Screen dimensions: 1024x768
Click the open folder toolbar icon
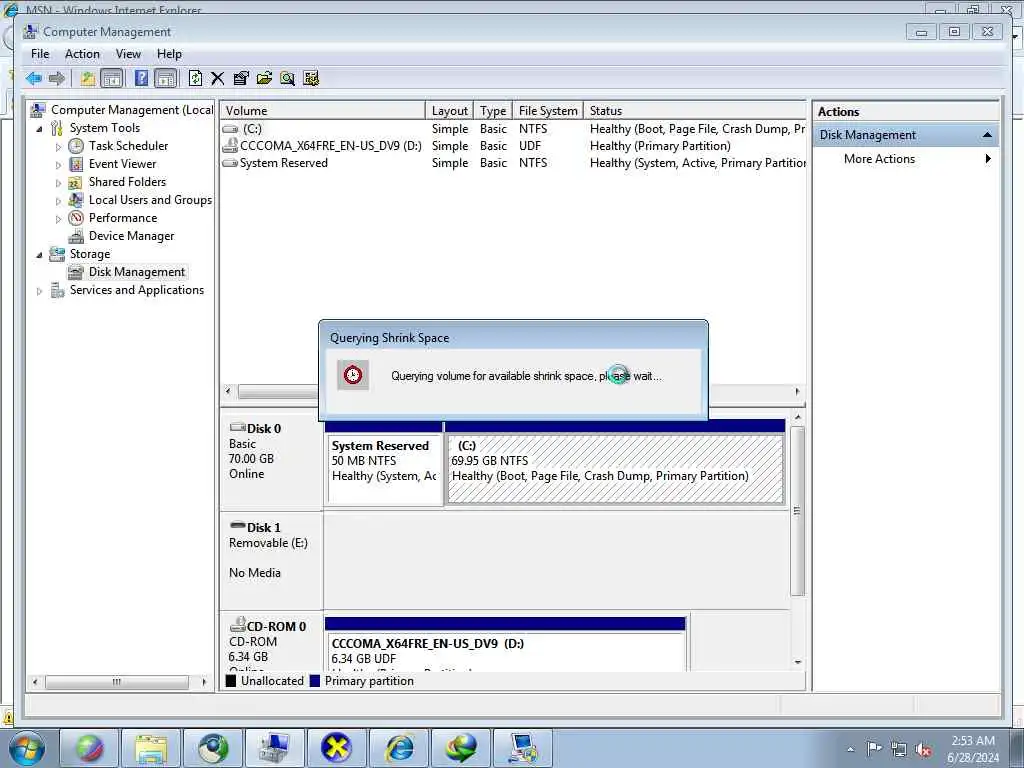coord(264,79)
